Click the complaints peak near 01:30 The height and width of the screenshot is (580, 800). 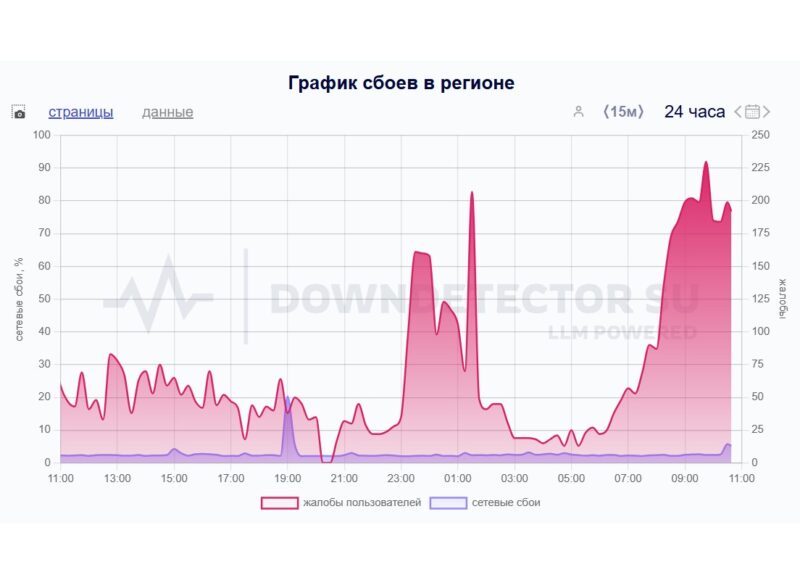tap(472, 193)
